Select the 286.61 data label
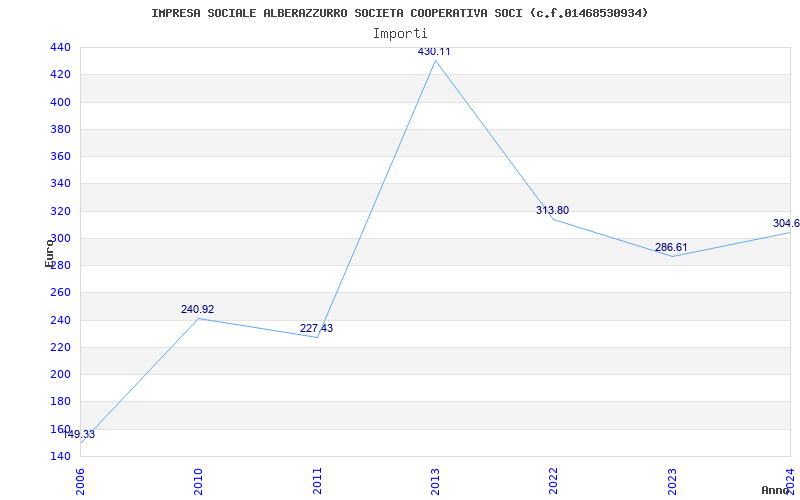Screen dimensions: 800x500 click(671, 247)
